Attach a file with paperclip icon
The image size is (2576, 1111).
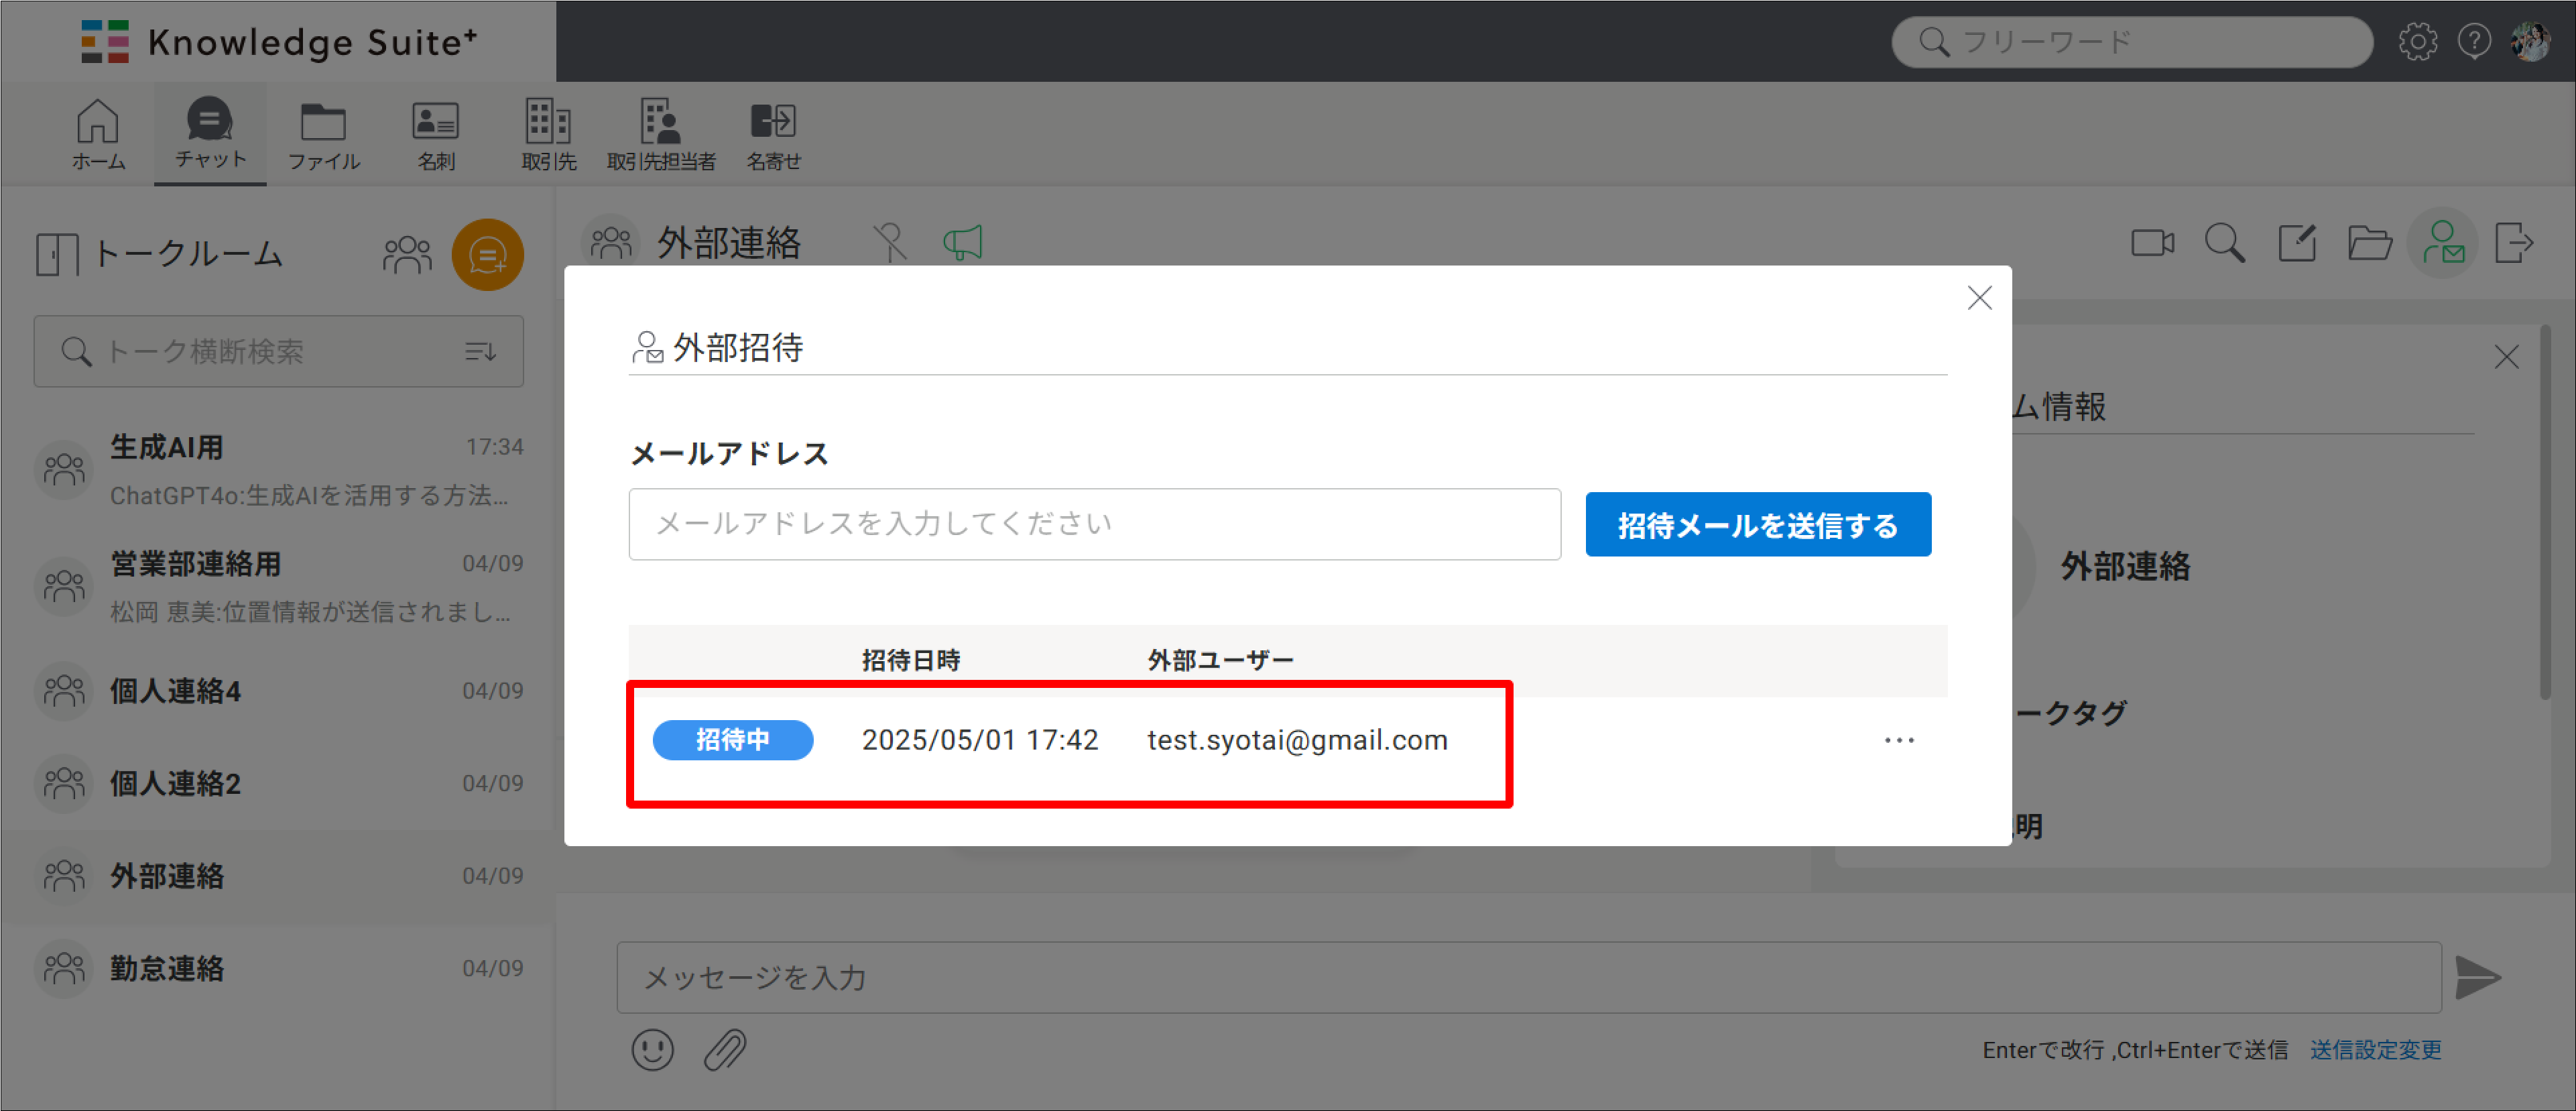pos(725,1050)
